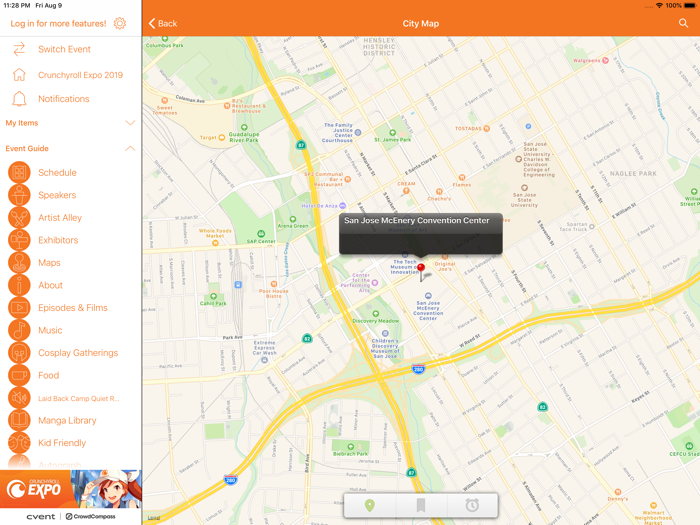
Task: Tap the Denny's marker on the map
Action: [617, 492]
